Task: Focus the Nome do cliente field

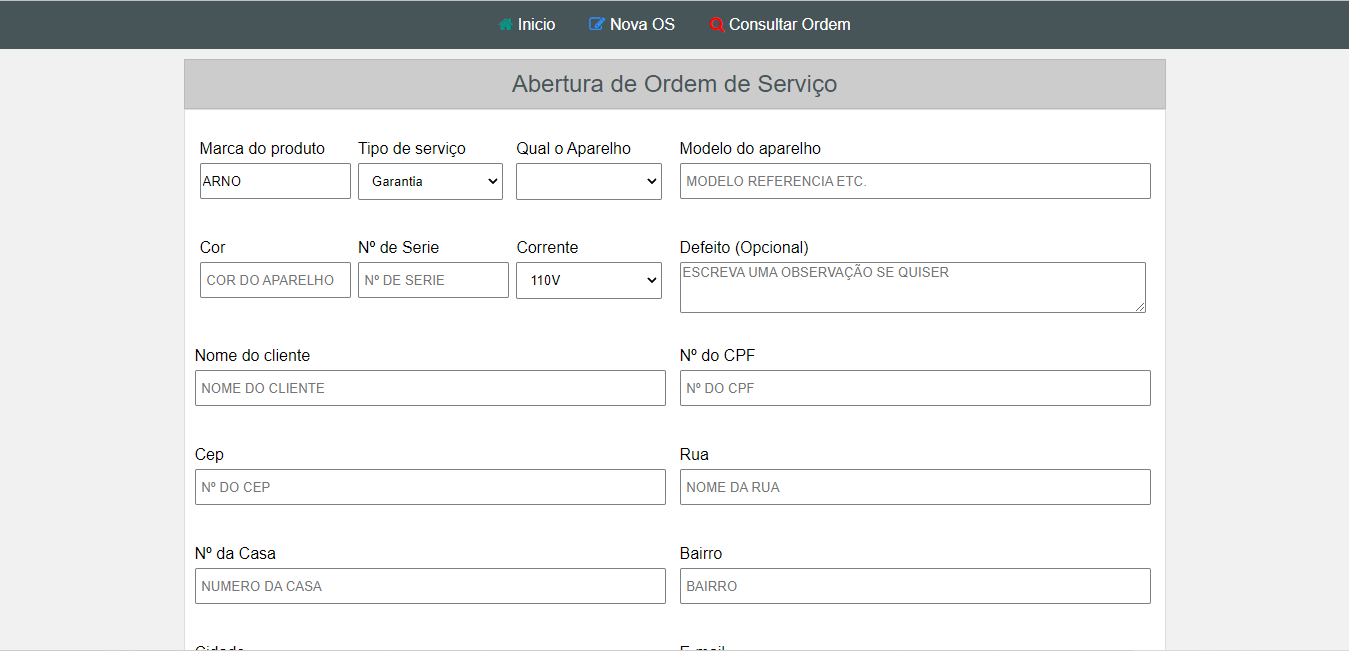Action: tap(430, 388)
